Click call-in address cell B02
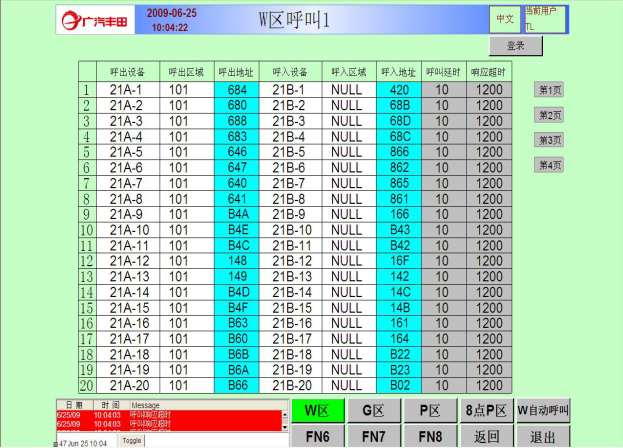This screenshot has width=623, height=448. tap(399, 386)
